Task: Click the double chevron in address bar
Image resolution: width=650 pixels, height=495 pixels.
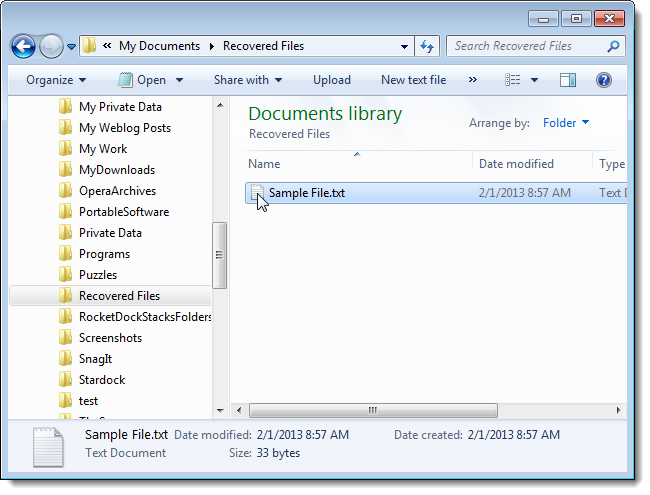Action: click(107, 46)
